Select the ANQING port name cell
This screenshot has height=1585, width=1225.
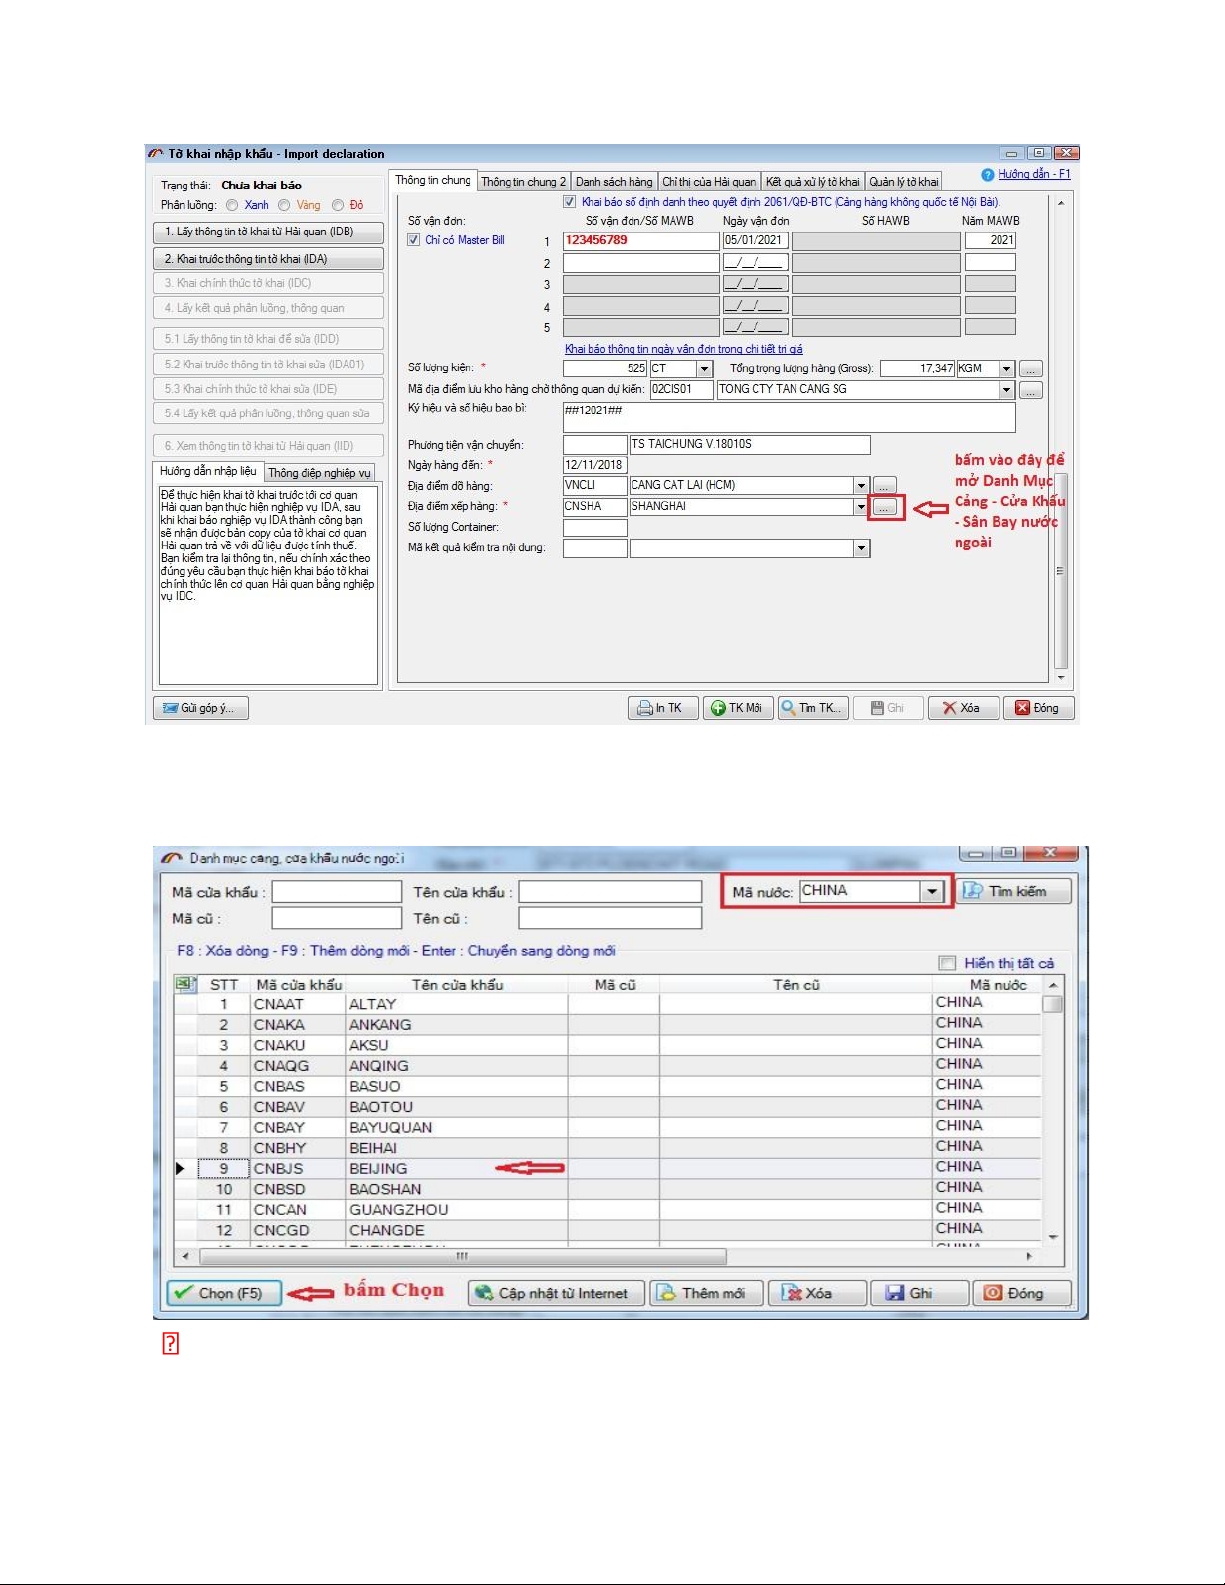click(456, 1066)
